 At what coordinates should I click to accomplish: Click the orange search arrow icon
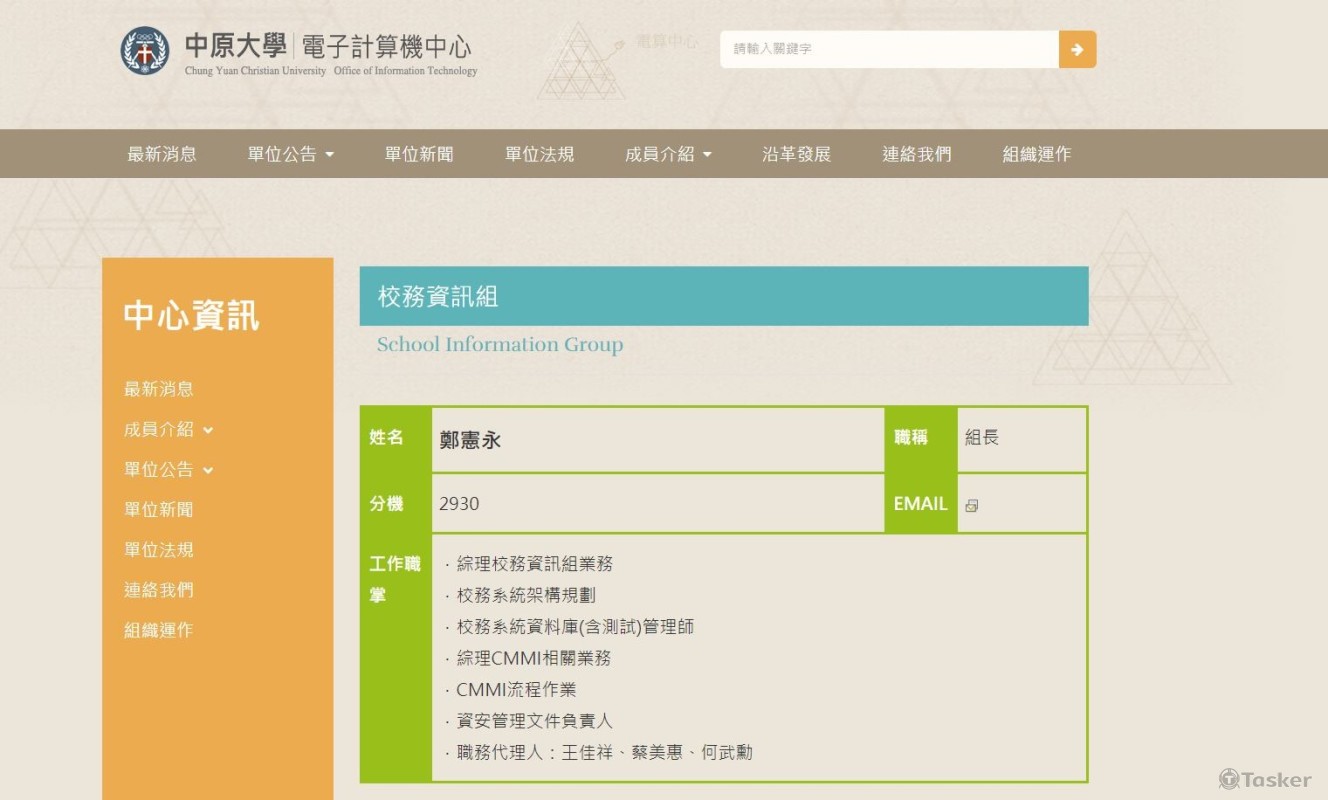[1078, 48]
